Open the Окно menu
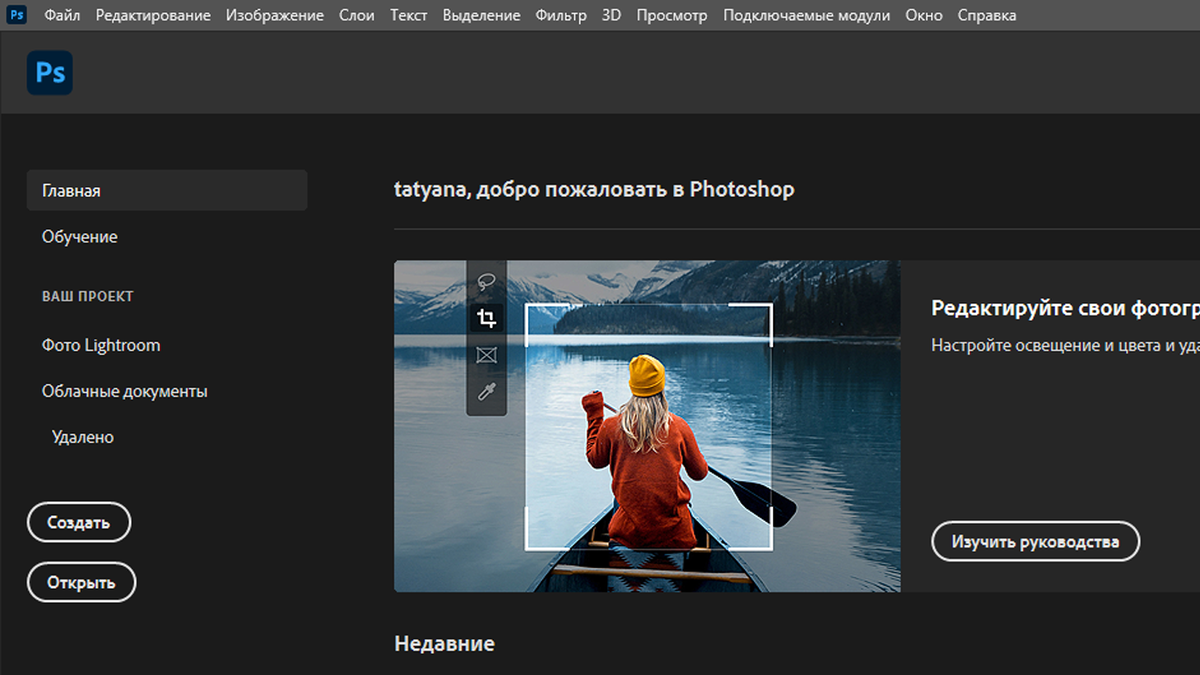 pos(924,15)
